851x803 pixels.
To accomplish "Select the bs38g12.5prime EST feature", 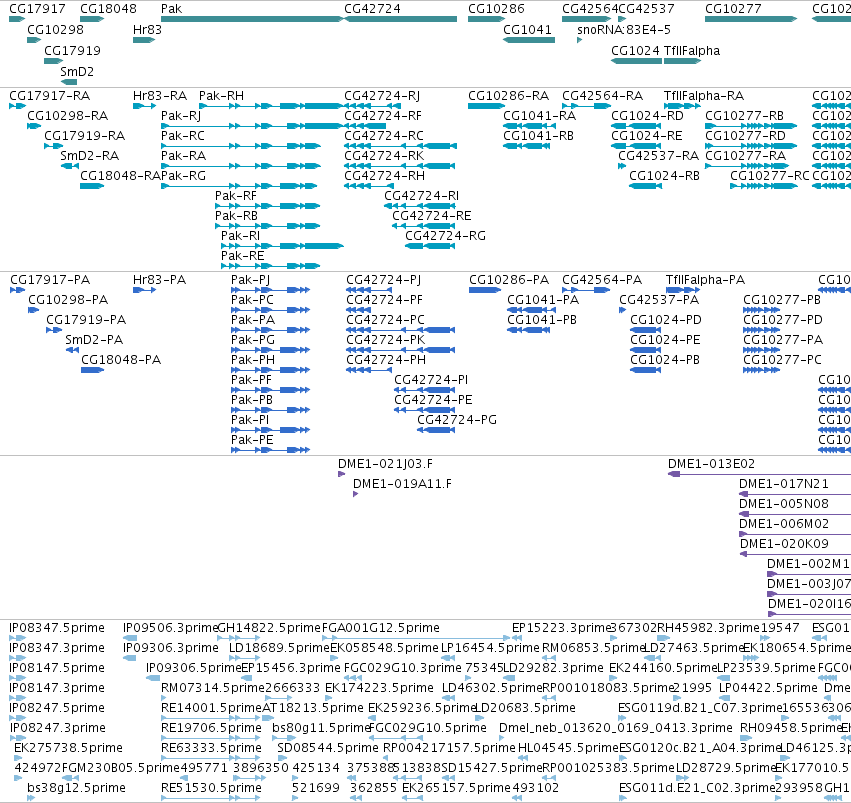I will [x=31, y=798].
